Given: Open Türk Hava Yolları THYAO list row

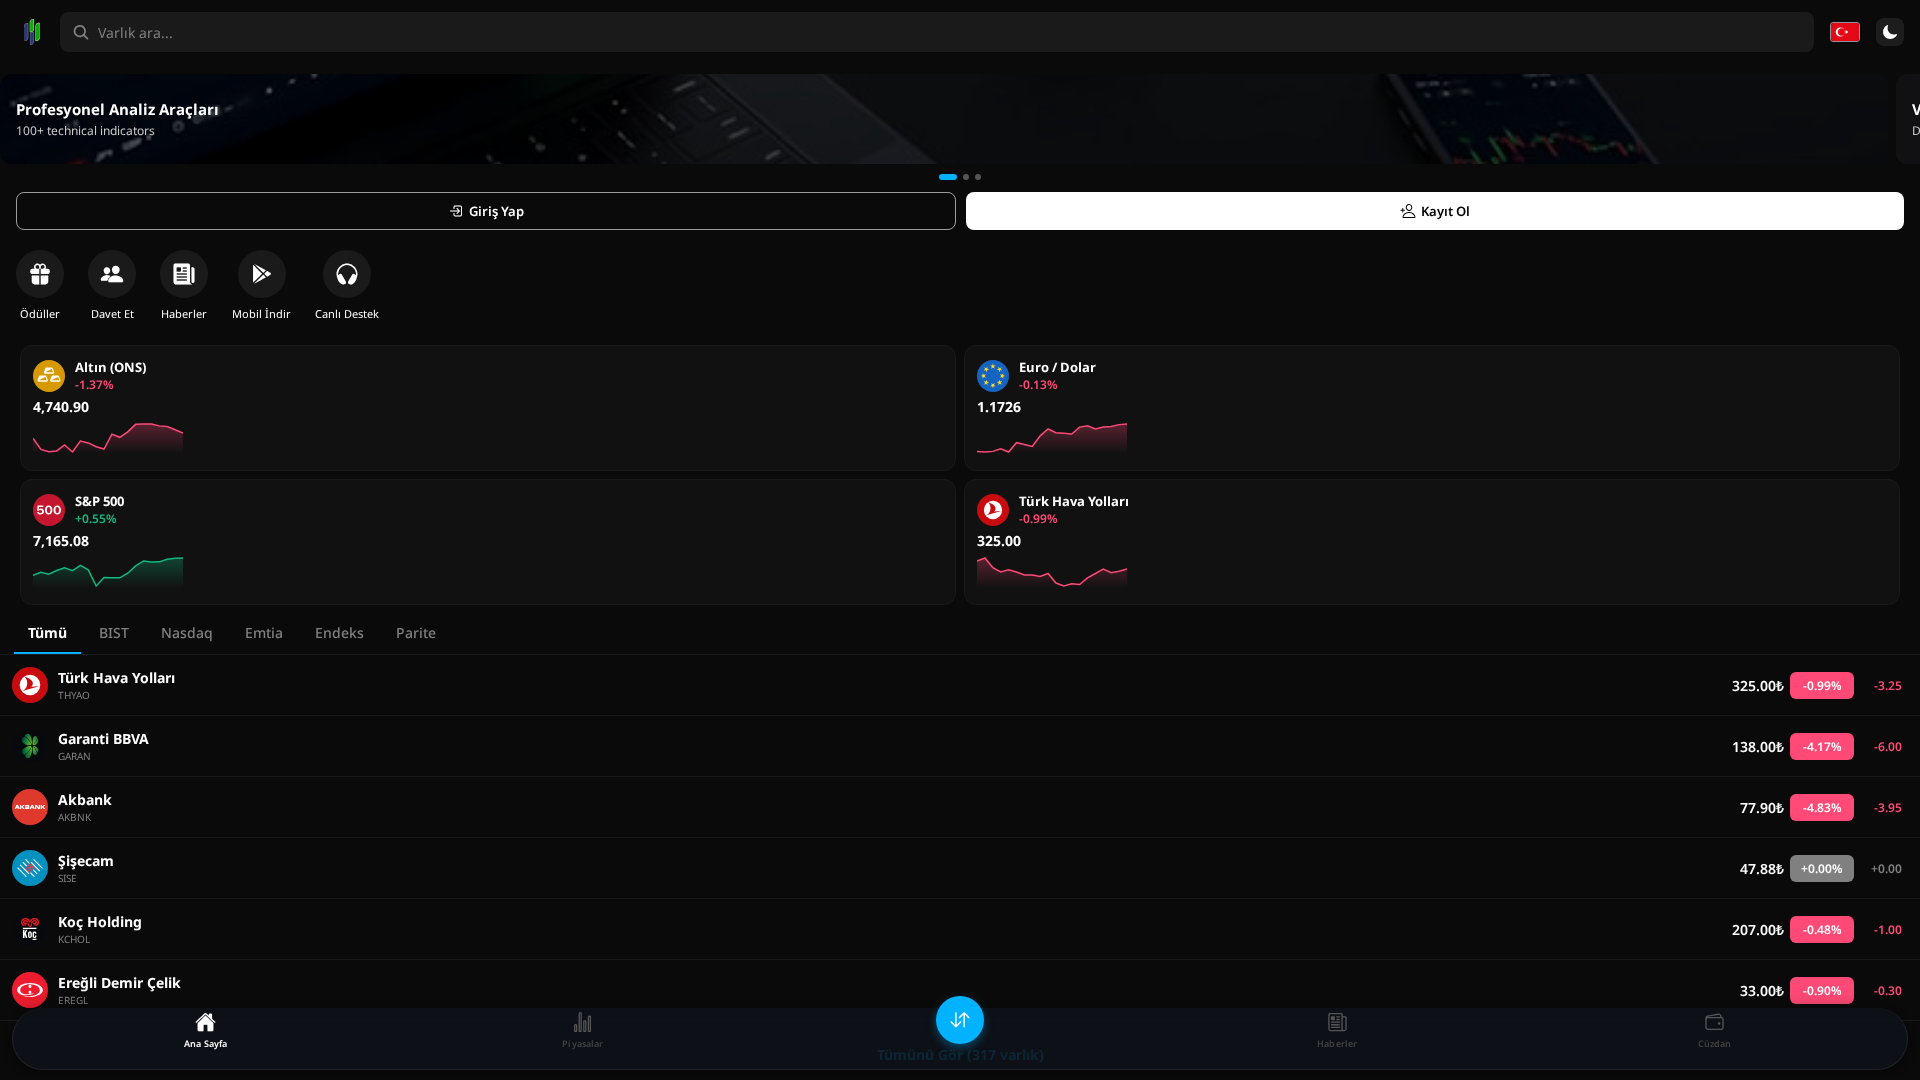Looking at the screenshot, I should [x=960, y=685].
